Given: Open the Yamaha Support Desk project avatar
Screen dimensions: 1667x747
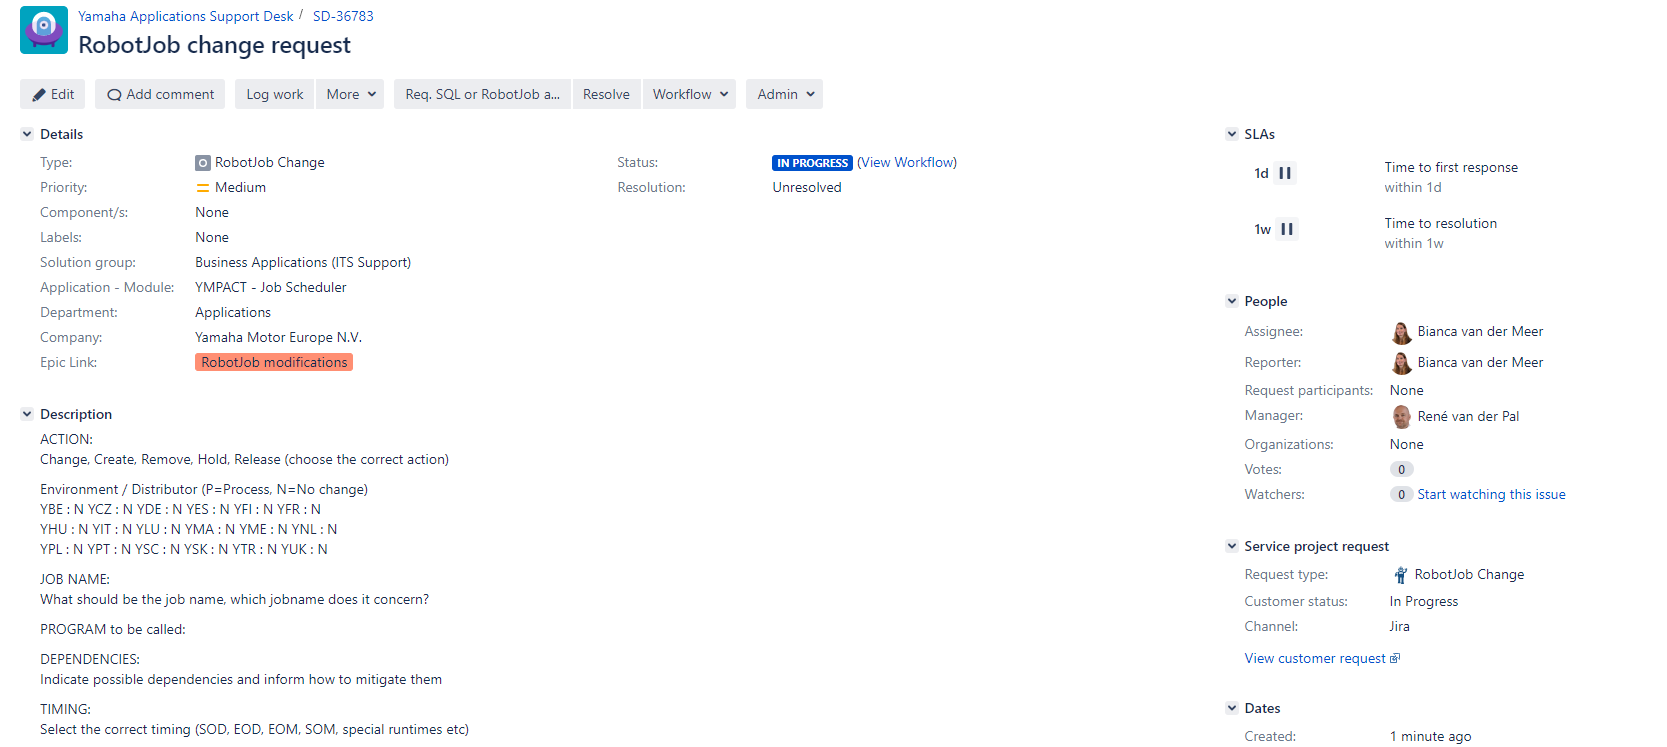Looking at the screenshot, I should point(44,30).
